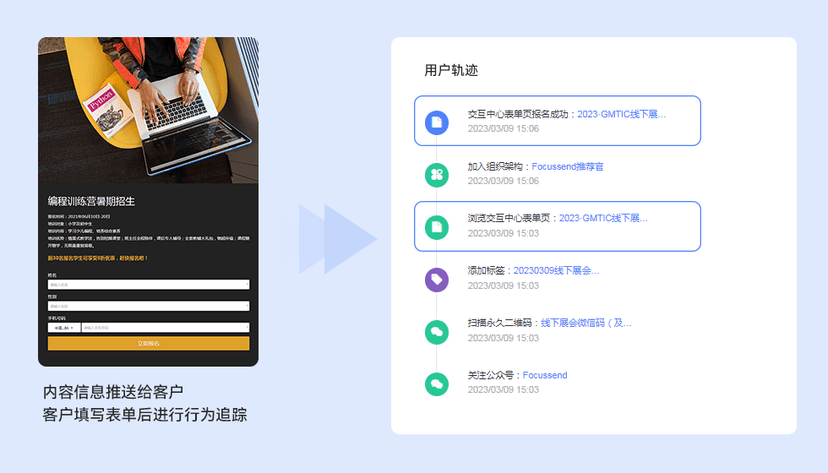Click the green document icon for 浏览交互中心表单页
The width and height of the screenshot is (828, 473).
pyautogui.click(x=436, y=226)
